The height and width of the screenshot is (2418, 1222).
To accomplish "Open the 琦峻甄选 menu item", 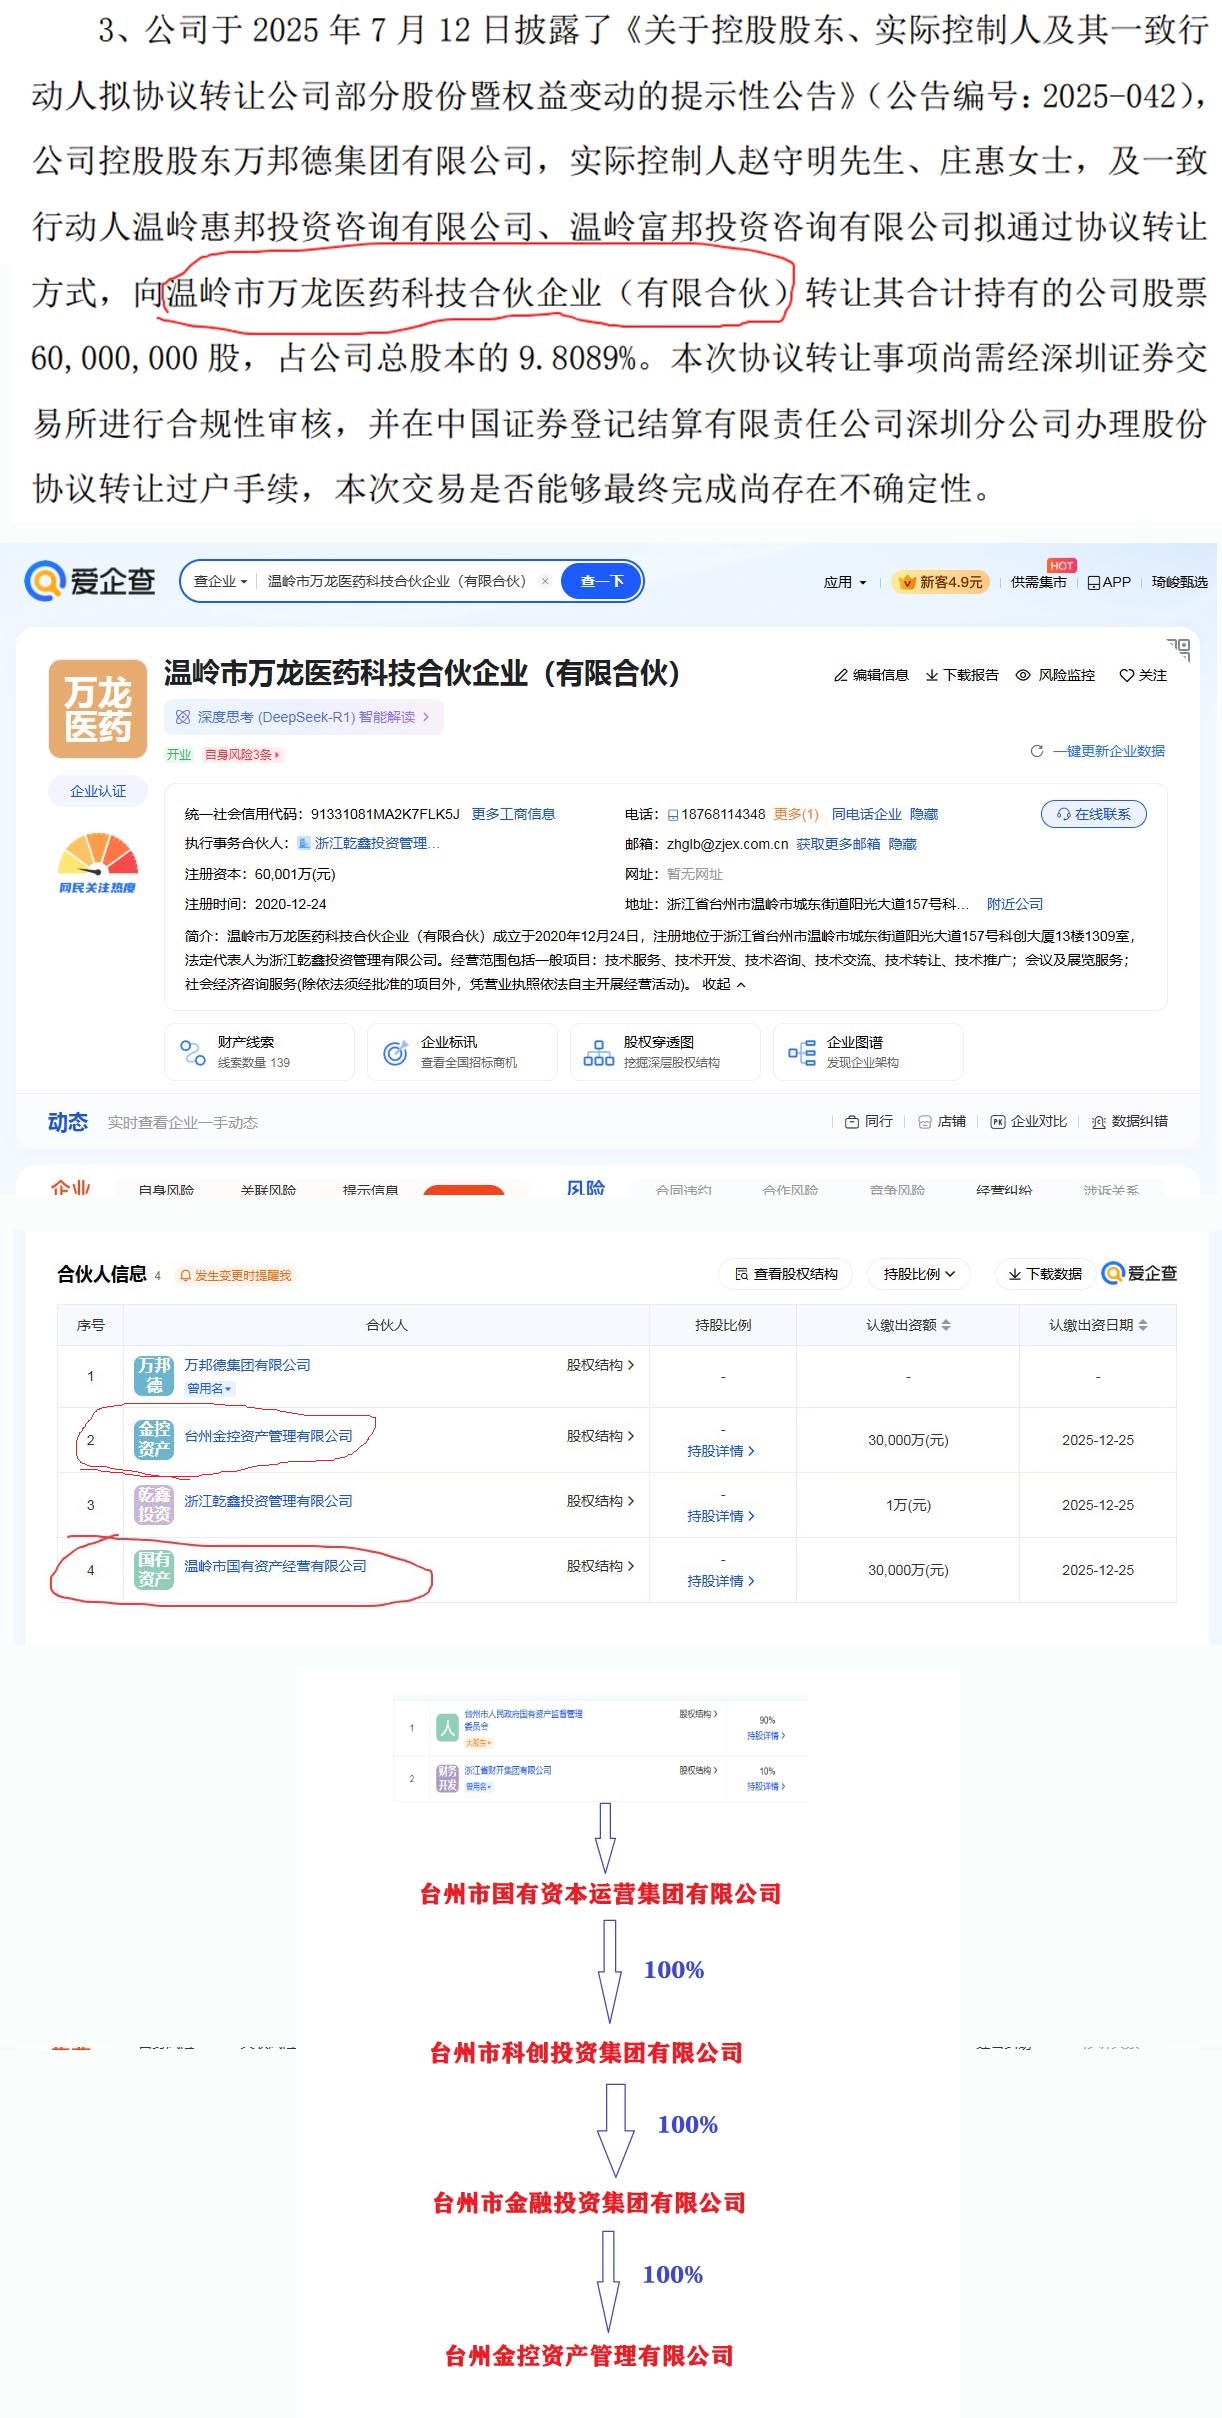I will 1180,582.
